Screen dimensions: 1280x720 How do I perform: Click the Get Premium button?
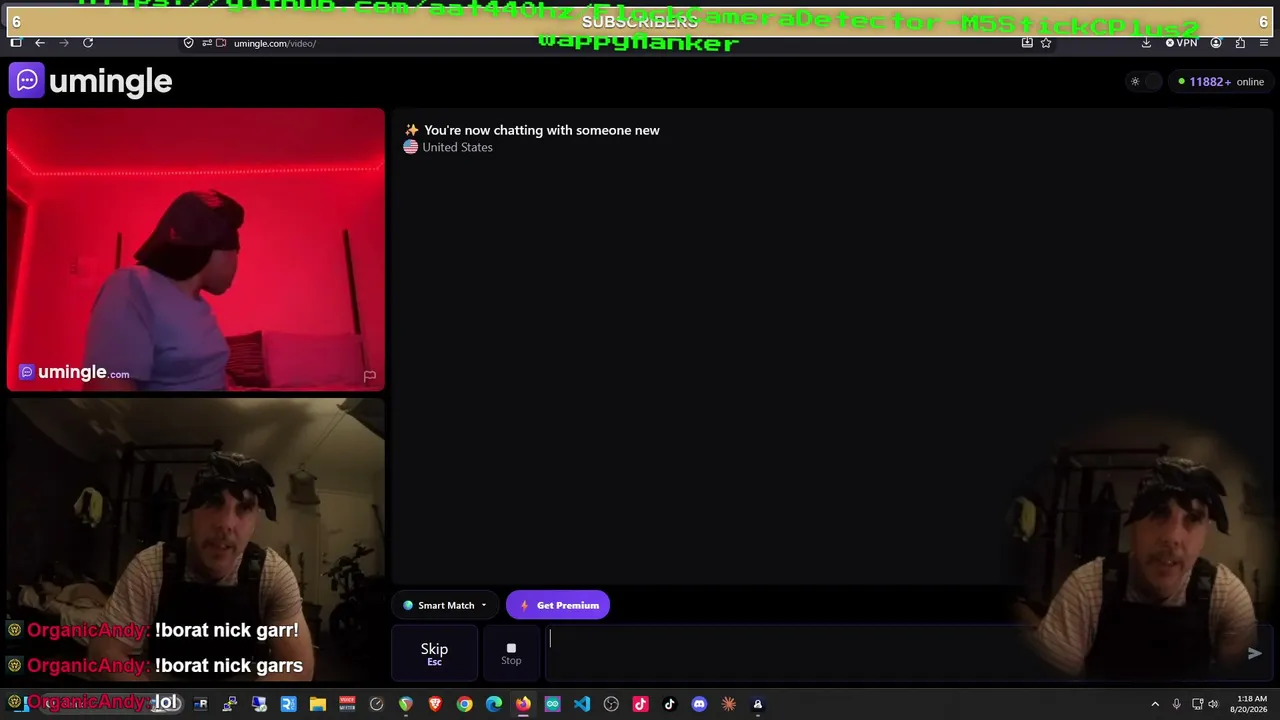558,605
